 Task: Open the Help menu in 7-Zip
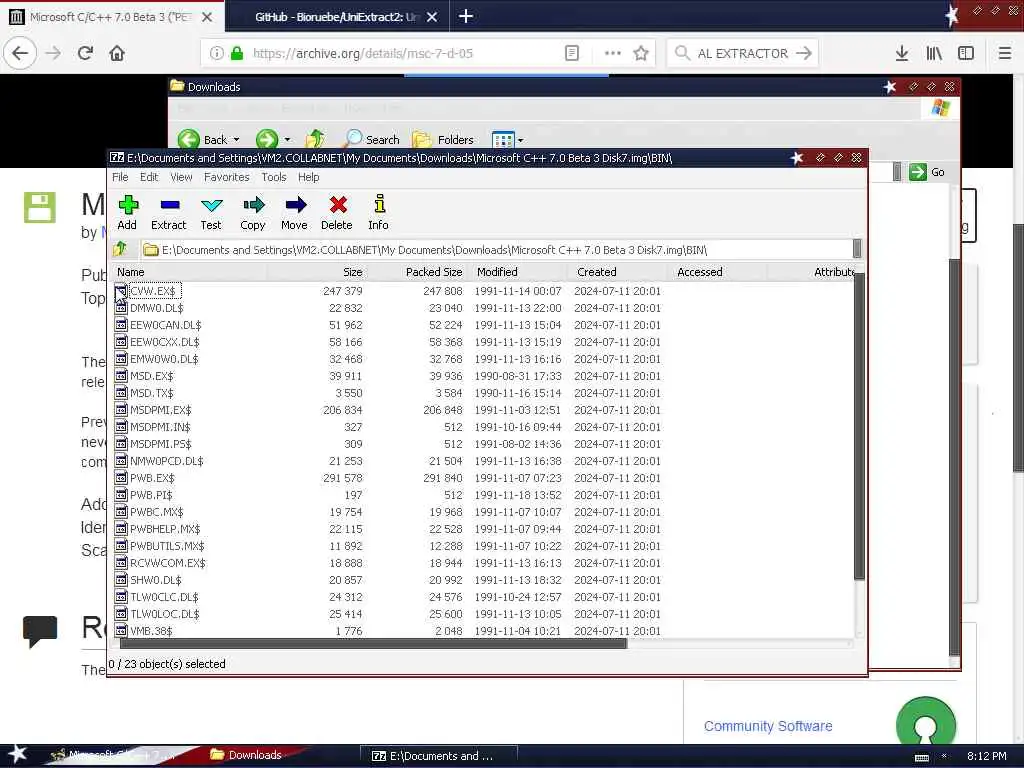[x=308, y=177]
